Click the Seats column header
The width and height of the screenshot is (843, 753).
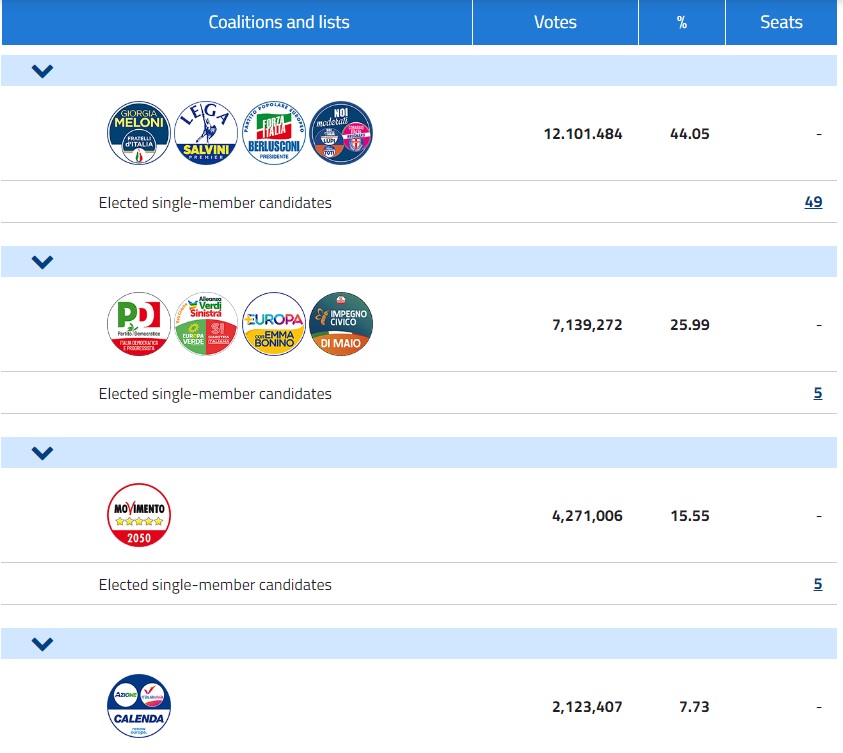coord(781,22)
